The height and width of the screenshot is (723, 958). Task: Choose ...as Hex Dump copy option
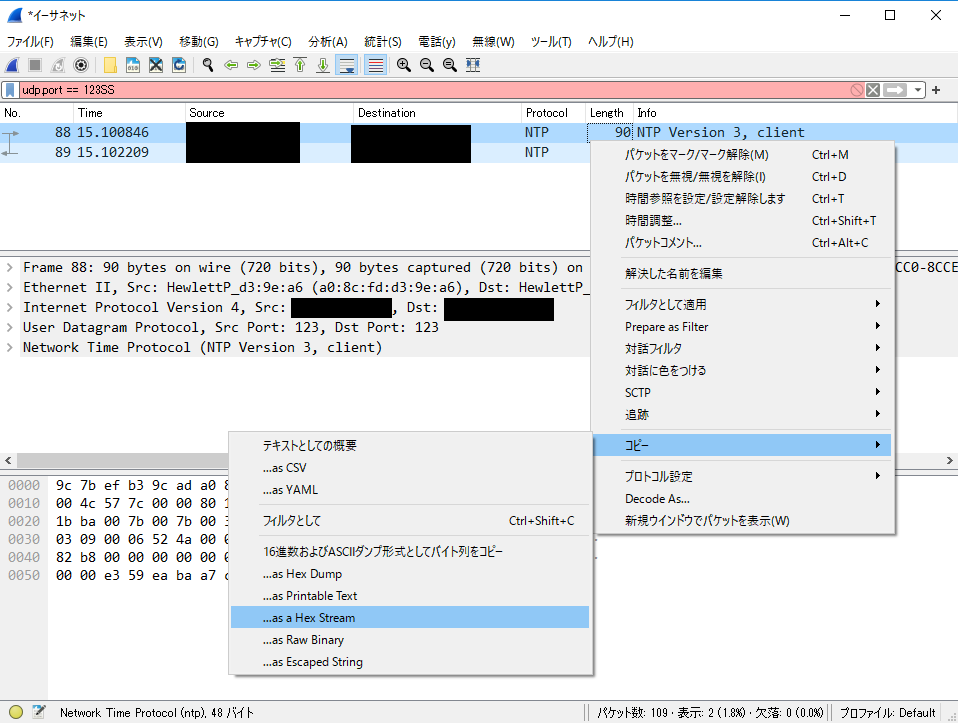tap(409, 573)
